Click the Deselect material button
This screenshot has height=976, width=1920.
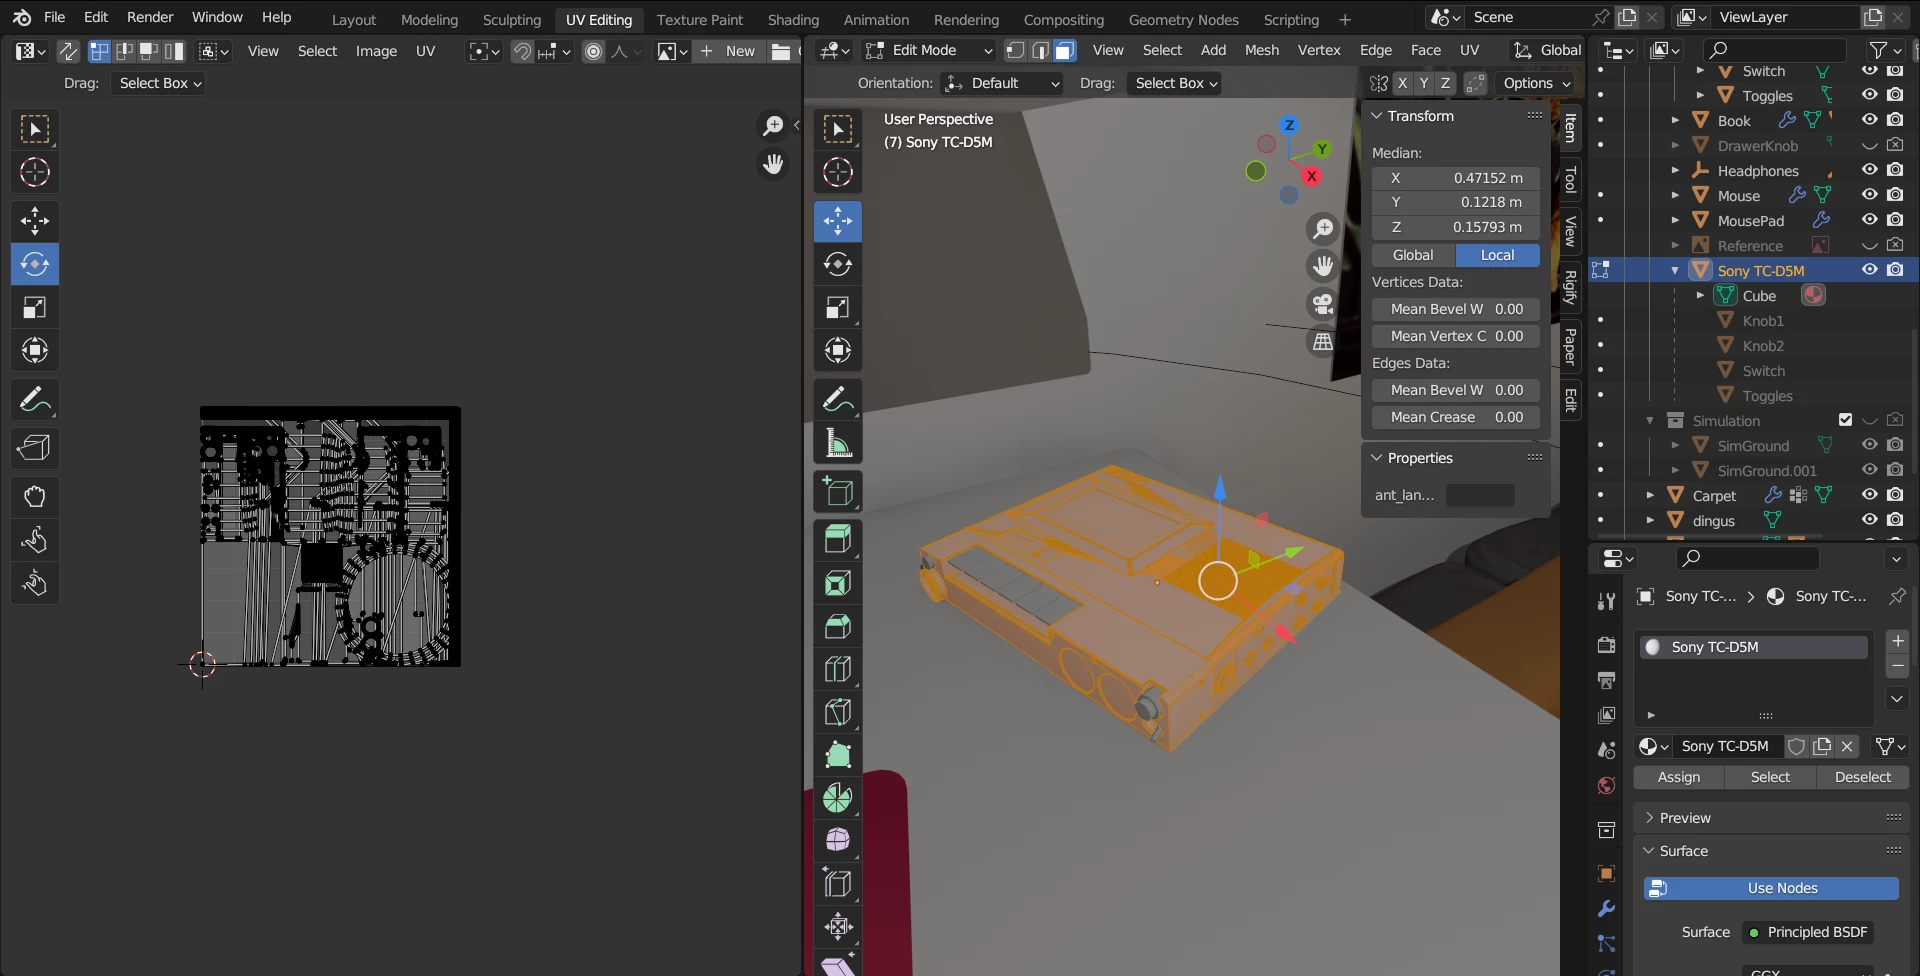tap(1862, 777)
